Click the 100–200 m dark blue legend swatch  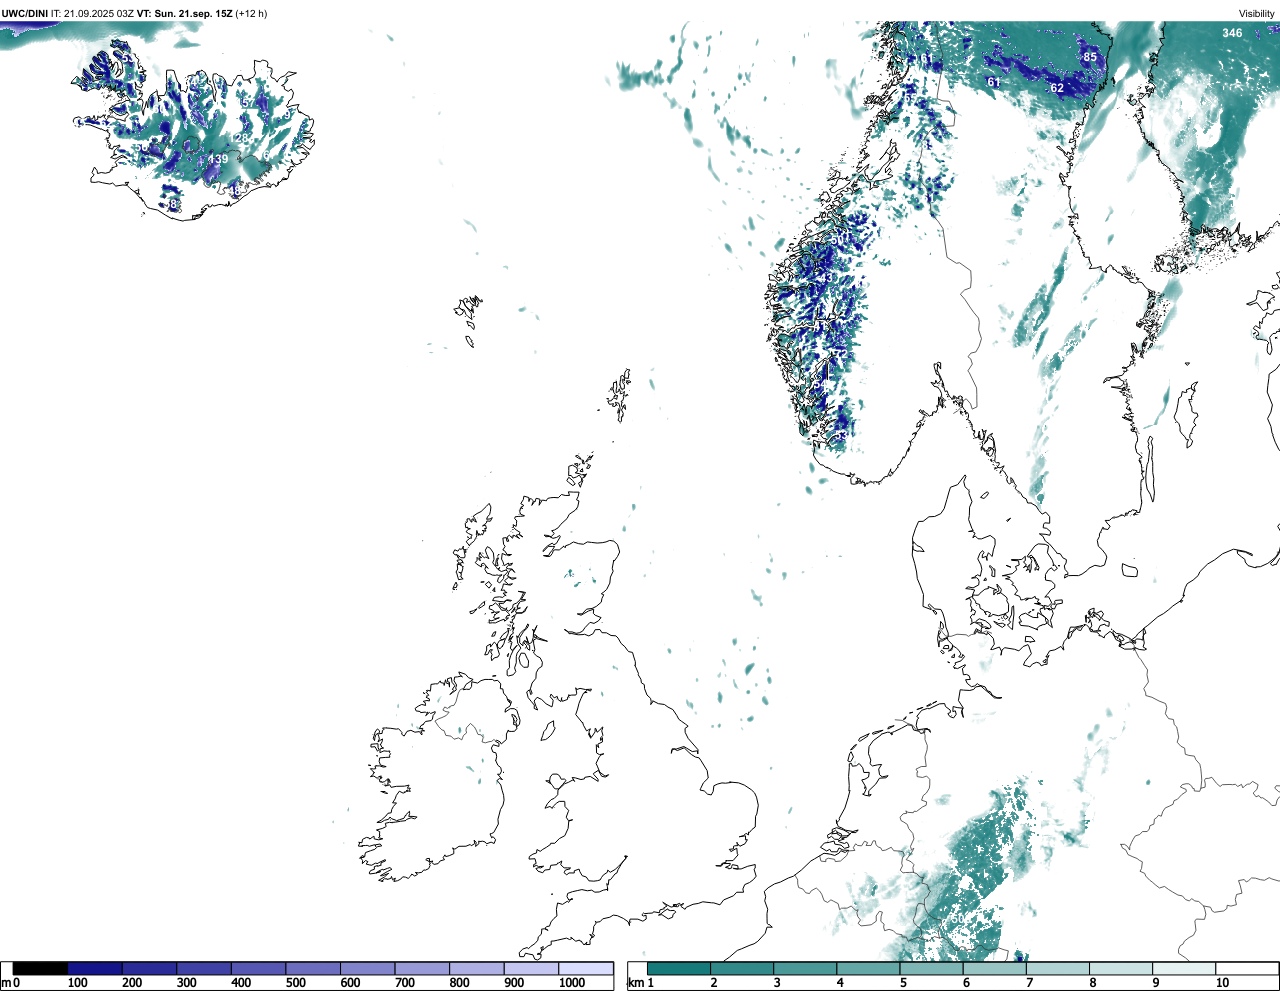[x=95, y=968]
